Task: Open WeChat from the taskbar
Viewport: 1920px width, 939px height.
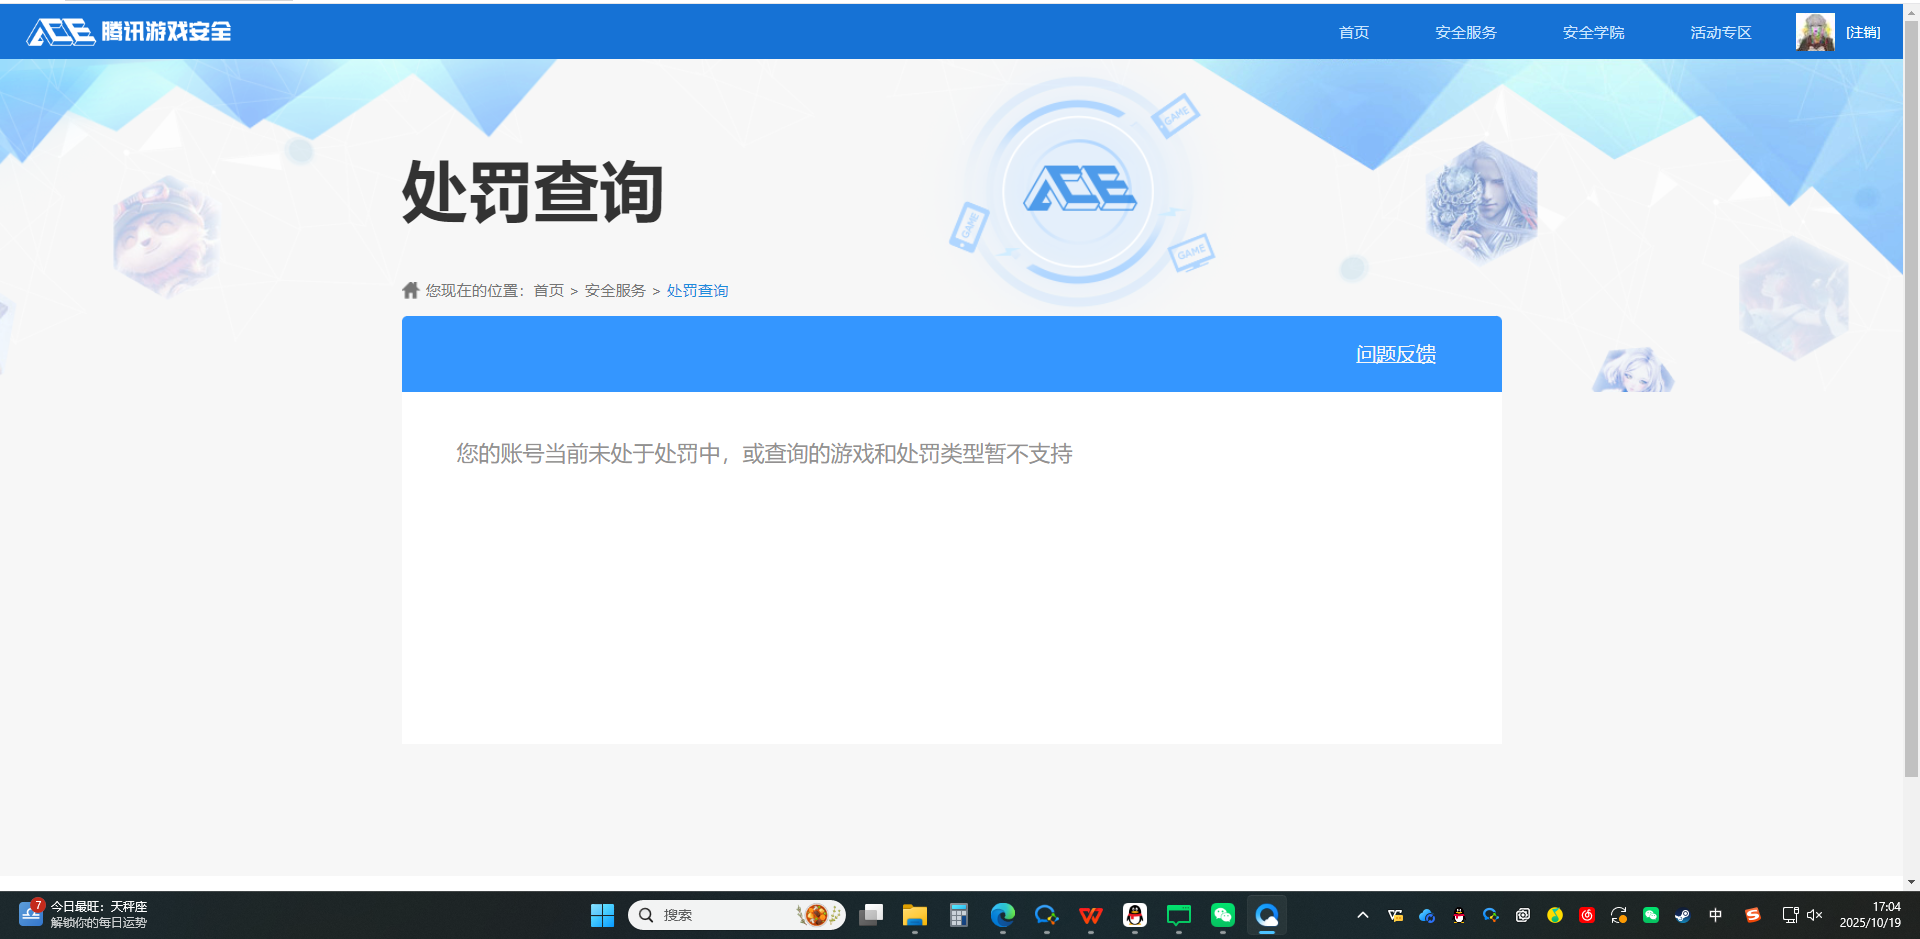Action: coord(1222,915)
